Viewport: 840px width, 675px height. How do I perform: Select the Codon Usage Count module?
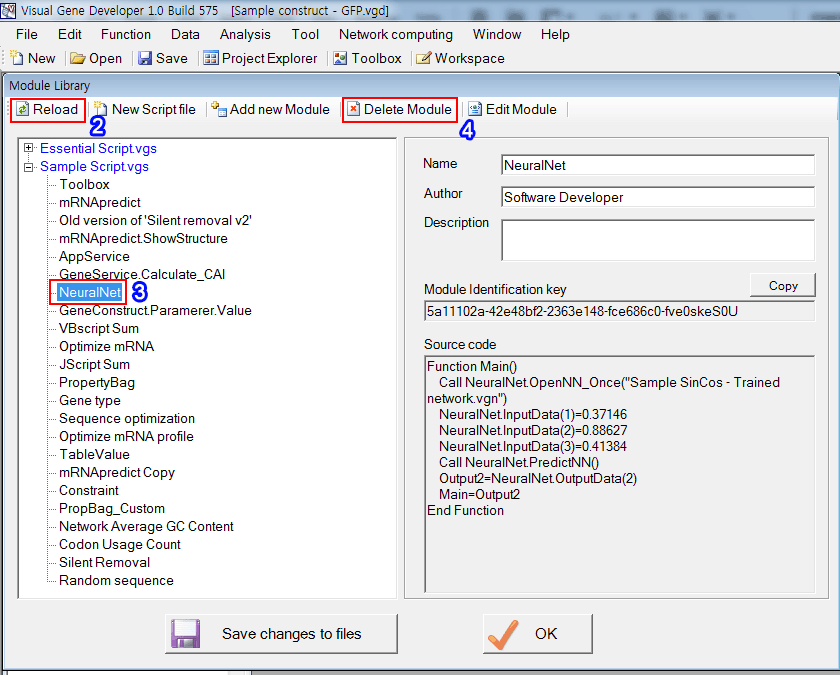pos(120,544)
